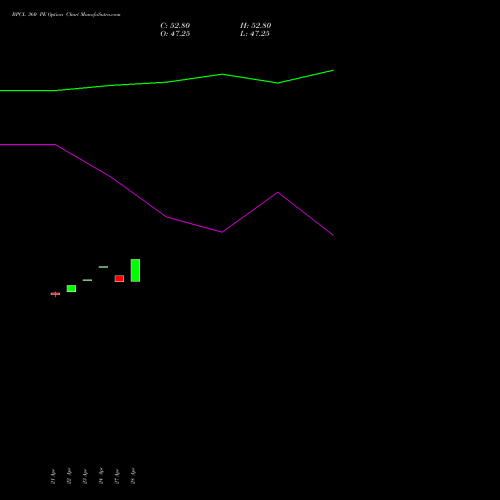This screenshot has height=500, width=500.
Task: Click the green indicator line
Action: tap(167, 82)
